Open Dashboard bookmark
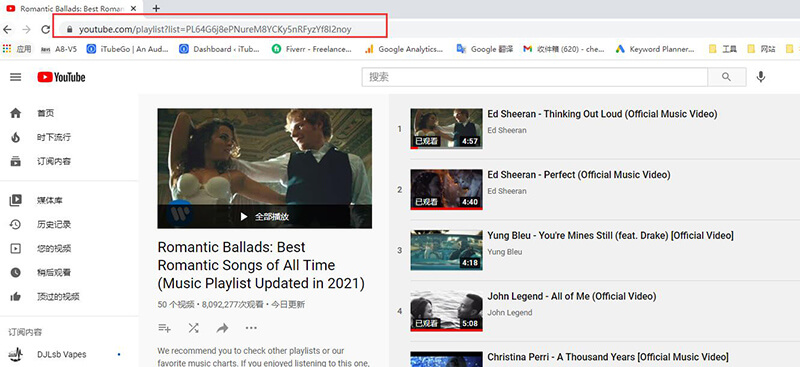The width and height of the screenshot is (800, 367). point(219,49)
